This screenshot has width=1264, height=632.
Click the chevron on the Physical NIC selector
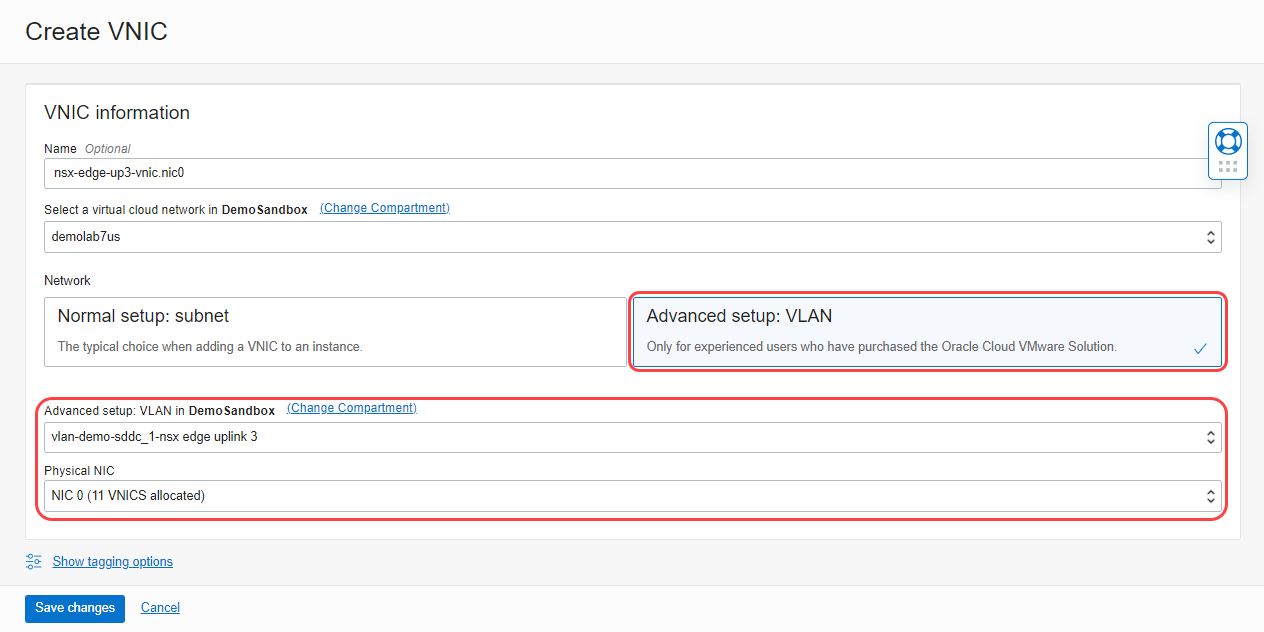pyautogui.click(x=1210, y=495)
